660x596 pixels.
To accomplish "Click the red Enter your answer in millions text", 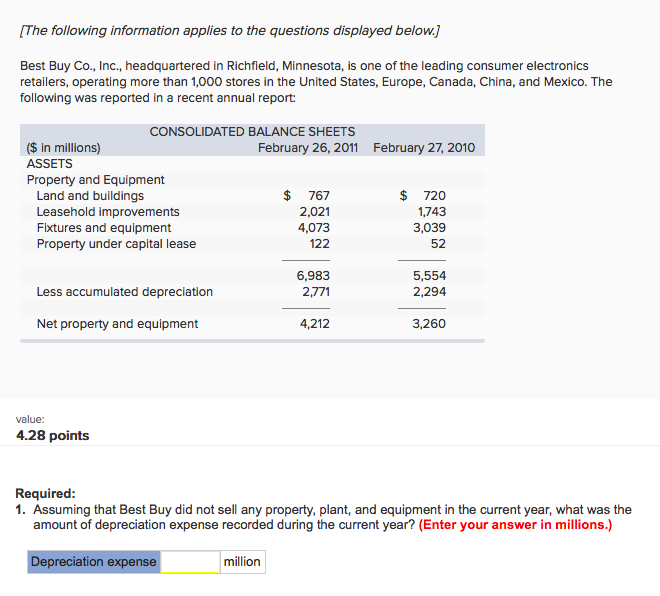I will click(515, 525).
